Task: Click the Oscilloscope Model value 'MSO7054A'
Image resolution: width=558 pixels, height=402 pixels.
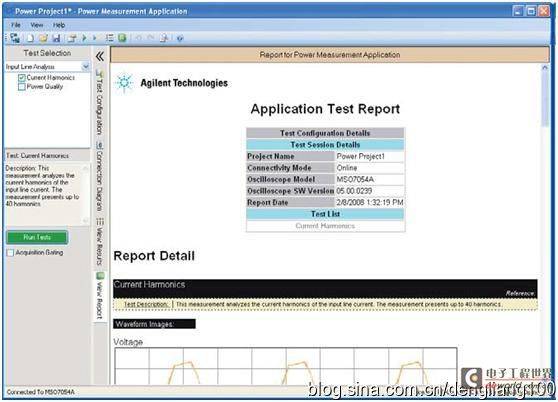Action: pyautogui.click(x=355, y=179)
